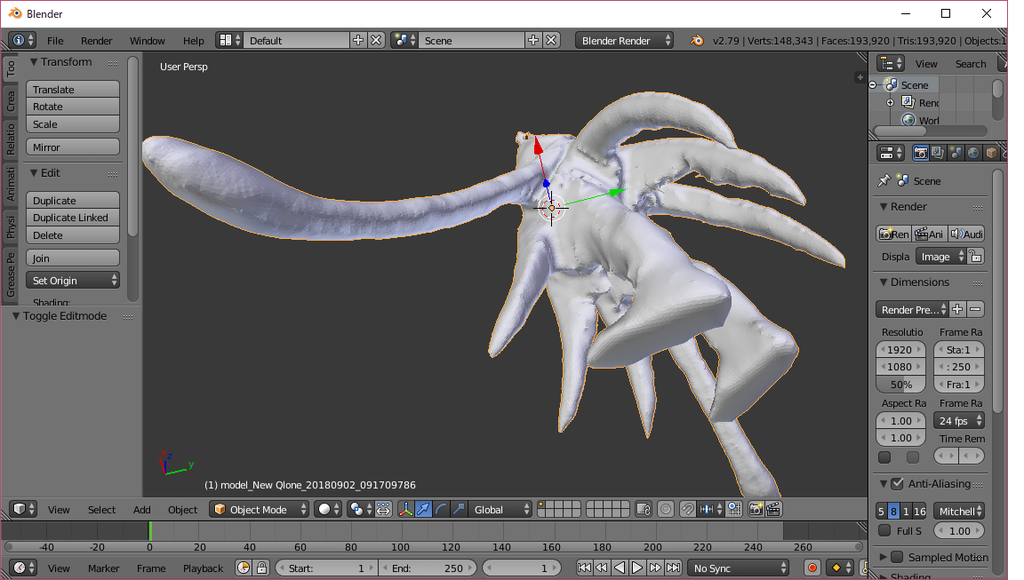Open the 3D View editor type selector
Image resolution: width=1024 pixels, height=580 pixels.
pos(24,509)
